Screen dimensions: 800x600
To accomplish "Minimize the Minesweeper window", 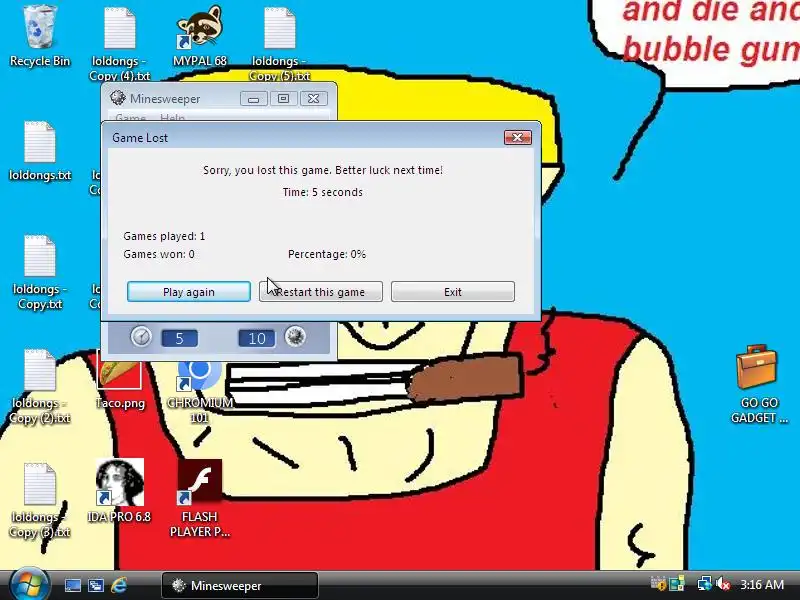I will coord(254,98).
